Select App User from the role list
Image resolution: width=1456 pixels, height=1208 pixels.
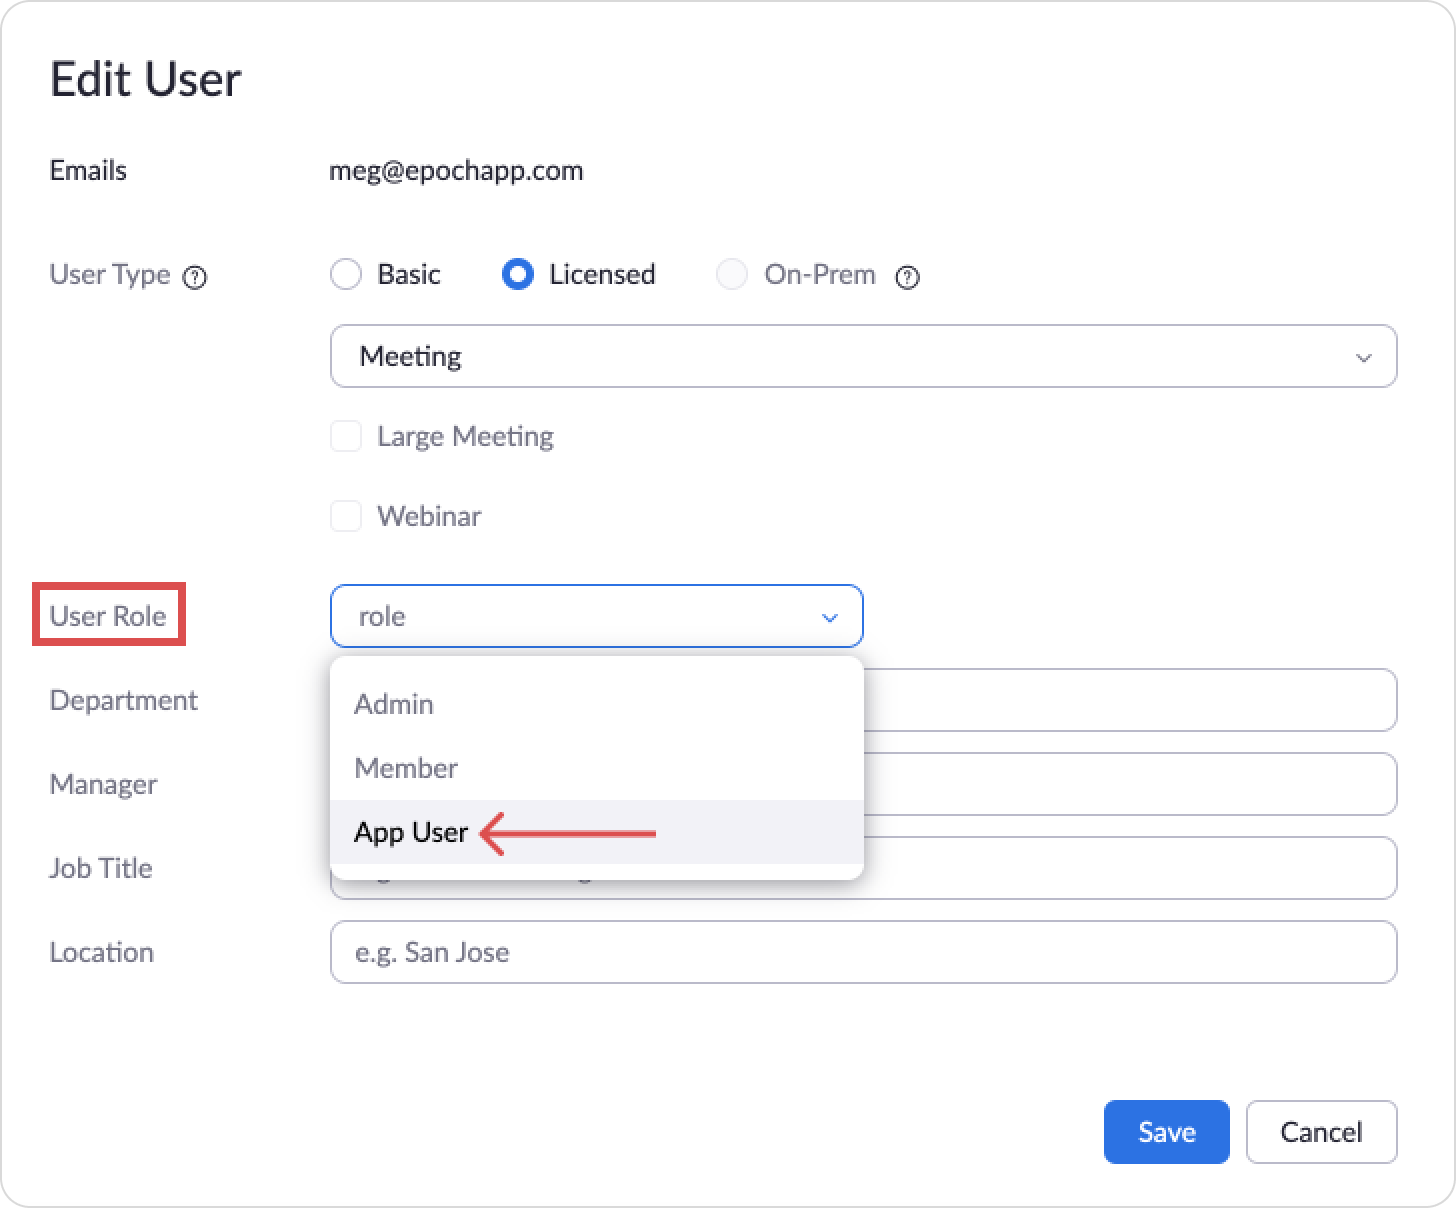(410, 832)
